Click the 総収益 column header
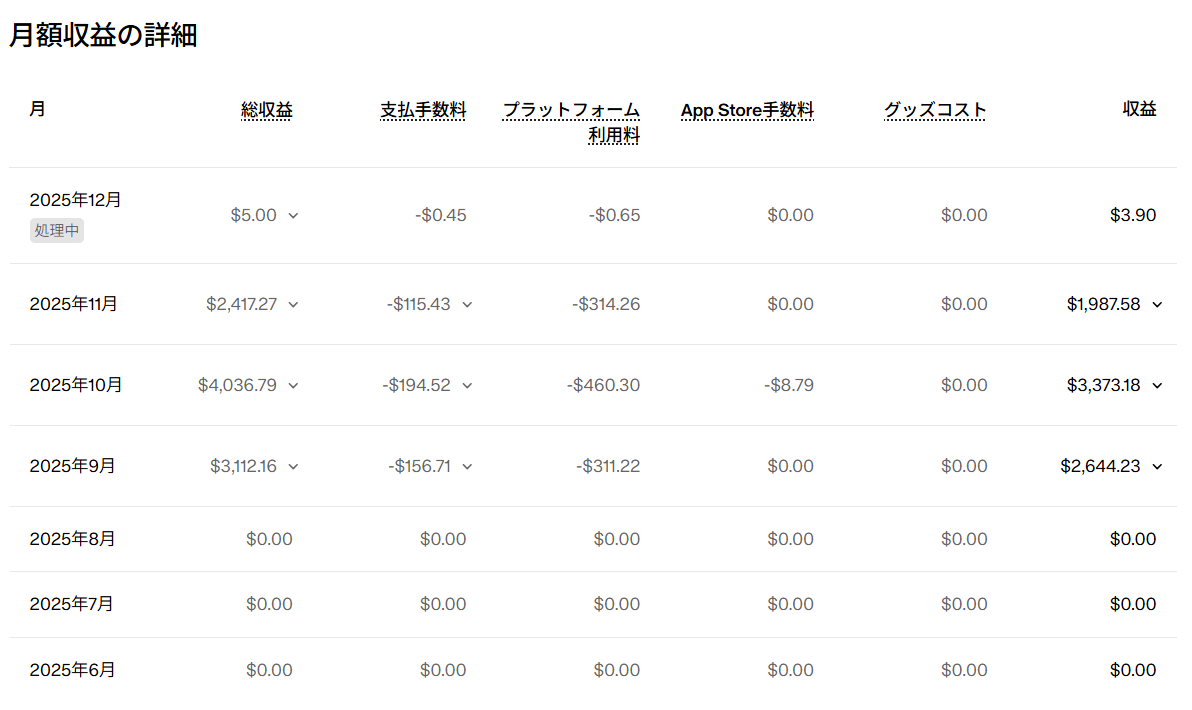The height and width of the screenshot is (710, 1192). 267,110
